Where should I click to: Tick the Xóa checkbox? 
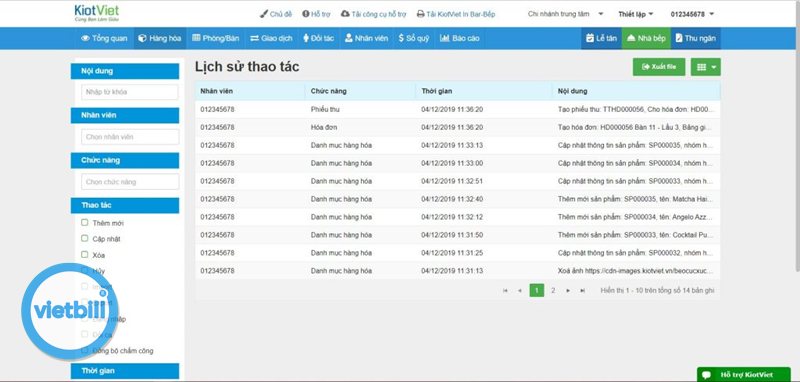85,254
